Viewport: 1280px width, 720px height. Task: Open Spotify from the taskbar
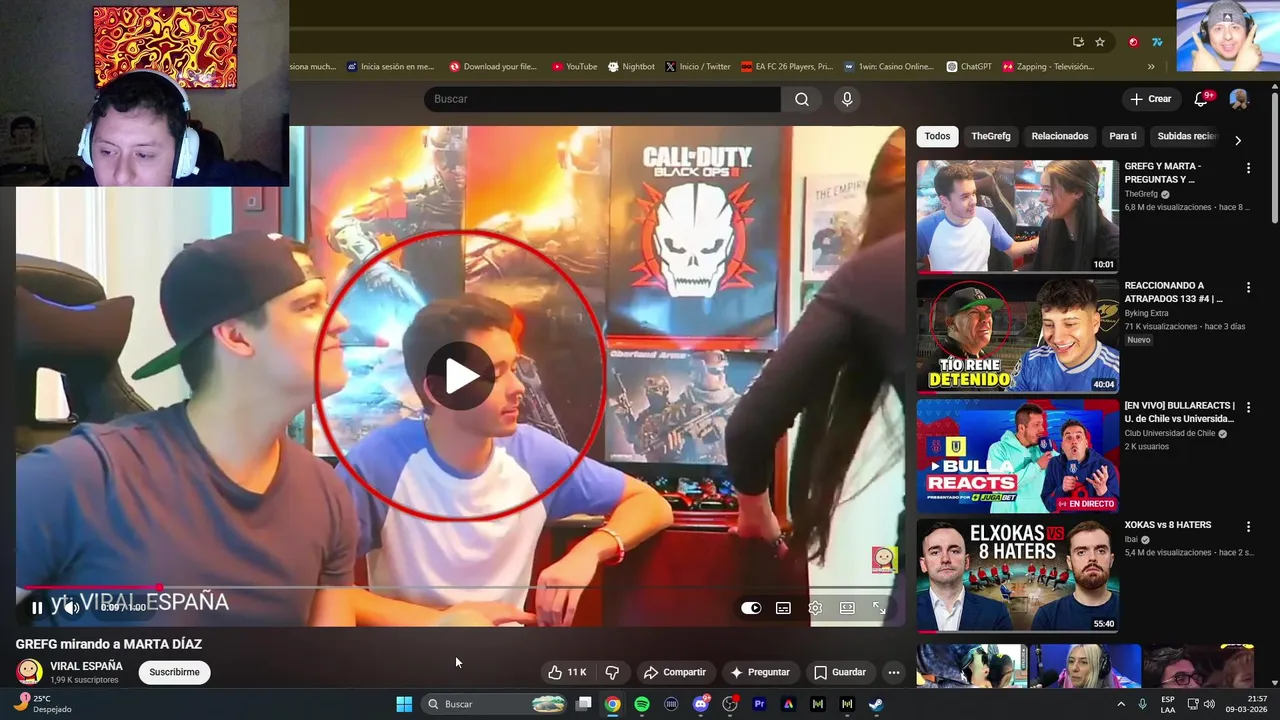point(642,704)
